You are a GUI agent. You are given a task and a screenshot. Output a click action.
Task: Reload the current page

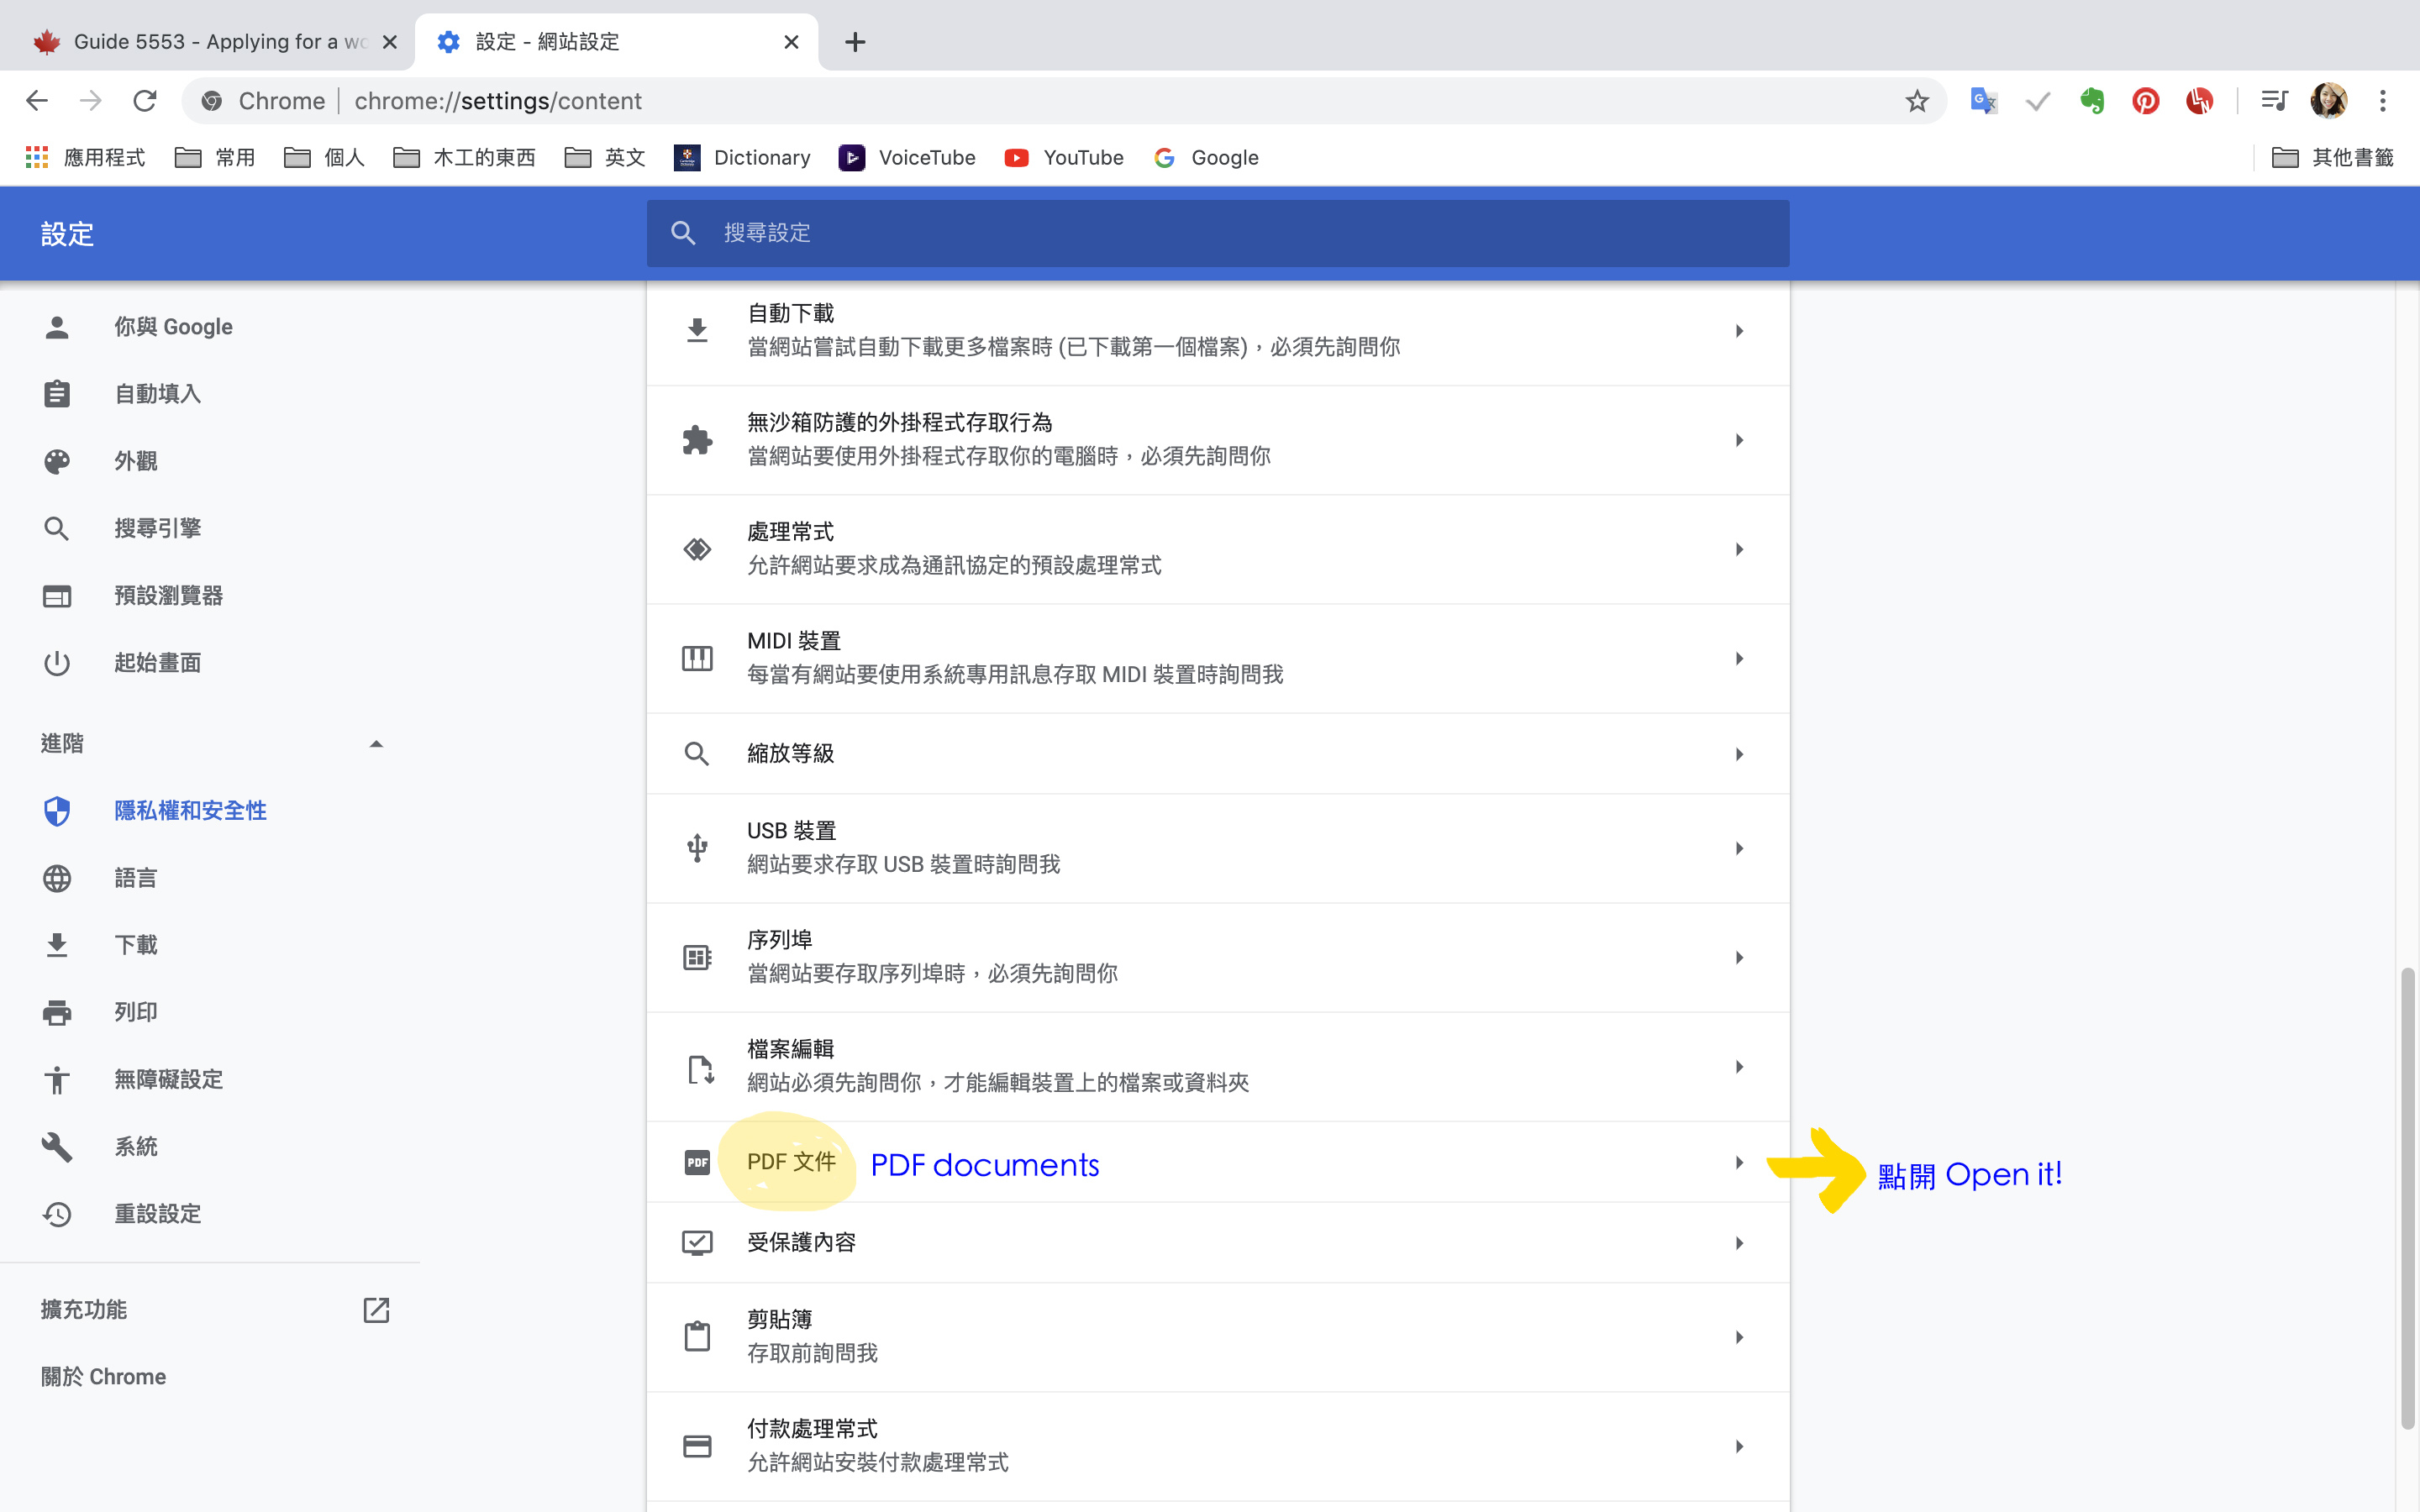pos(145,101)
